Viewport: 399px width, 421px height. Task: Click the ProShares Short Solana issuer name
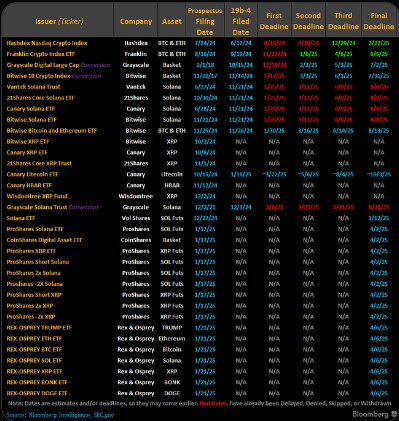click(x=38, y=262)
